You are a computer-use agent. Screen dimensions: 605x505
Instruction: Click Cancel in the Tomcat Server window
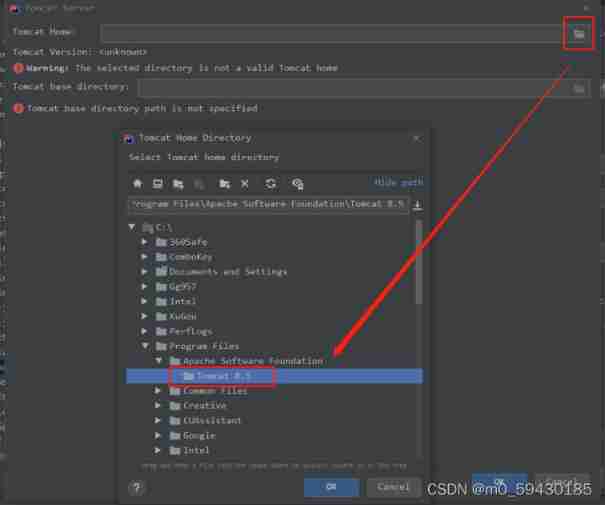tap(562, 482)
